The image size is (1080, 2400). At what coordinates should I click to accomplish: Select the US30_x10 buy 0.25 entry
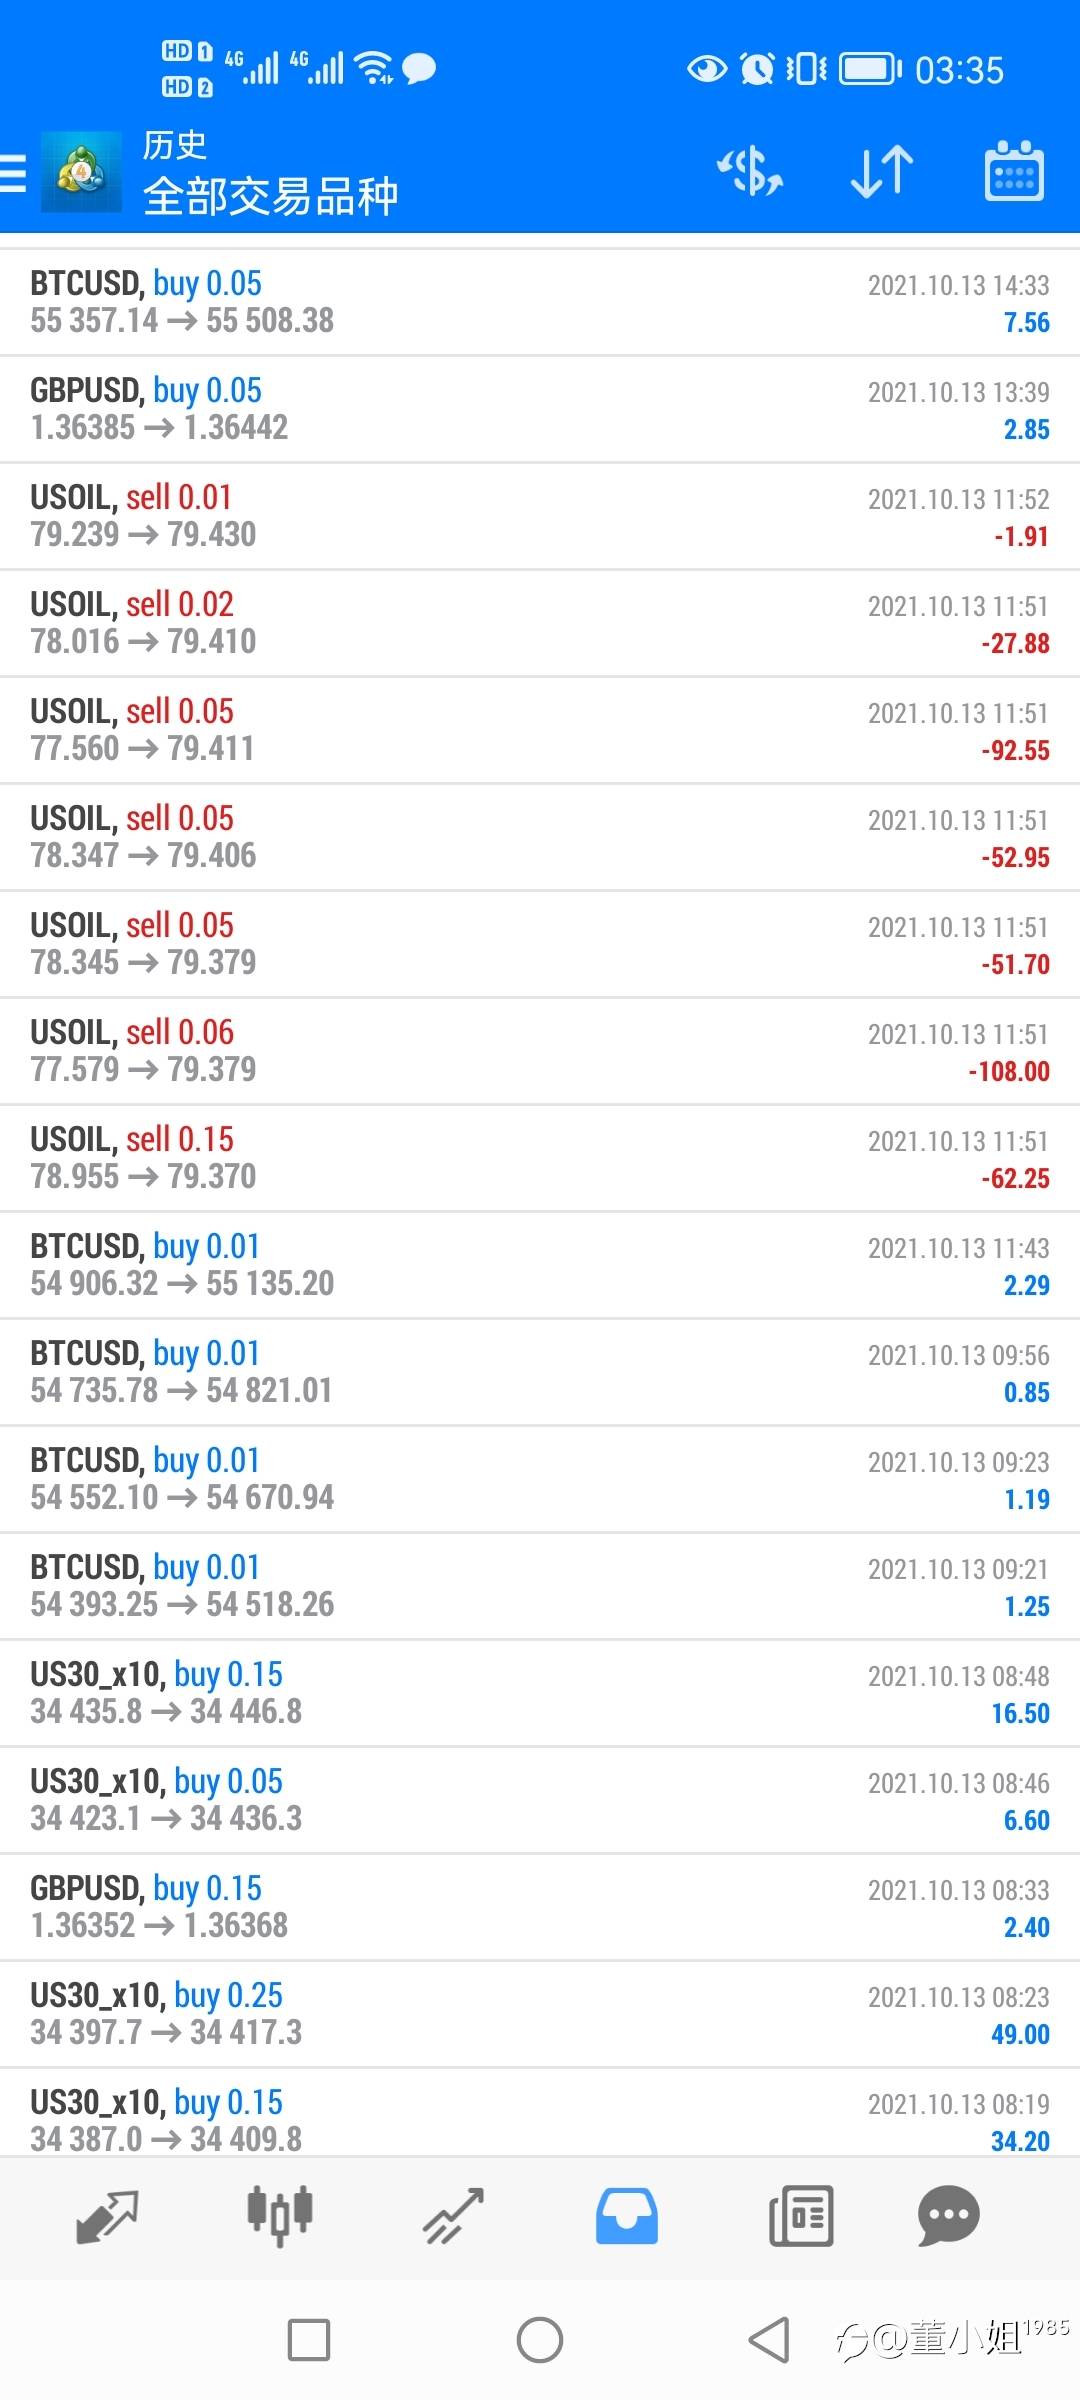coord(540,2014)
